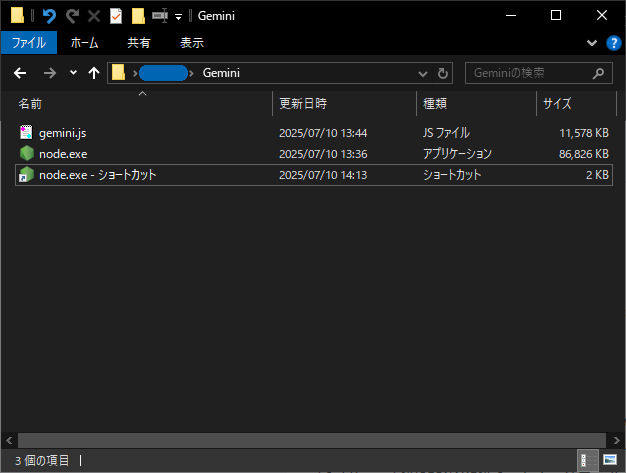The image size is (626, 473).
Task: Click the Rename icon in quick access toolbar
Action: pyautogui.click(x=160, y=16)
